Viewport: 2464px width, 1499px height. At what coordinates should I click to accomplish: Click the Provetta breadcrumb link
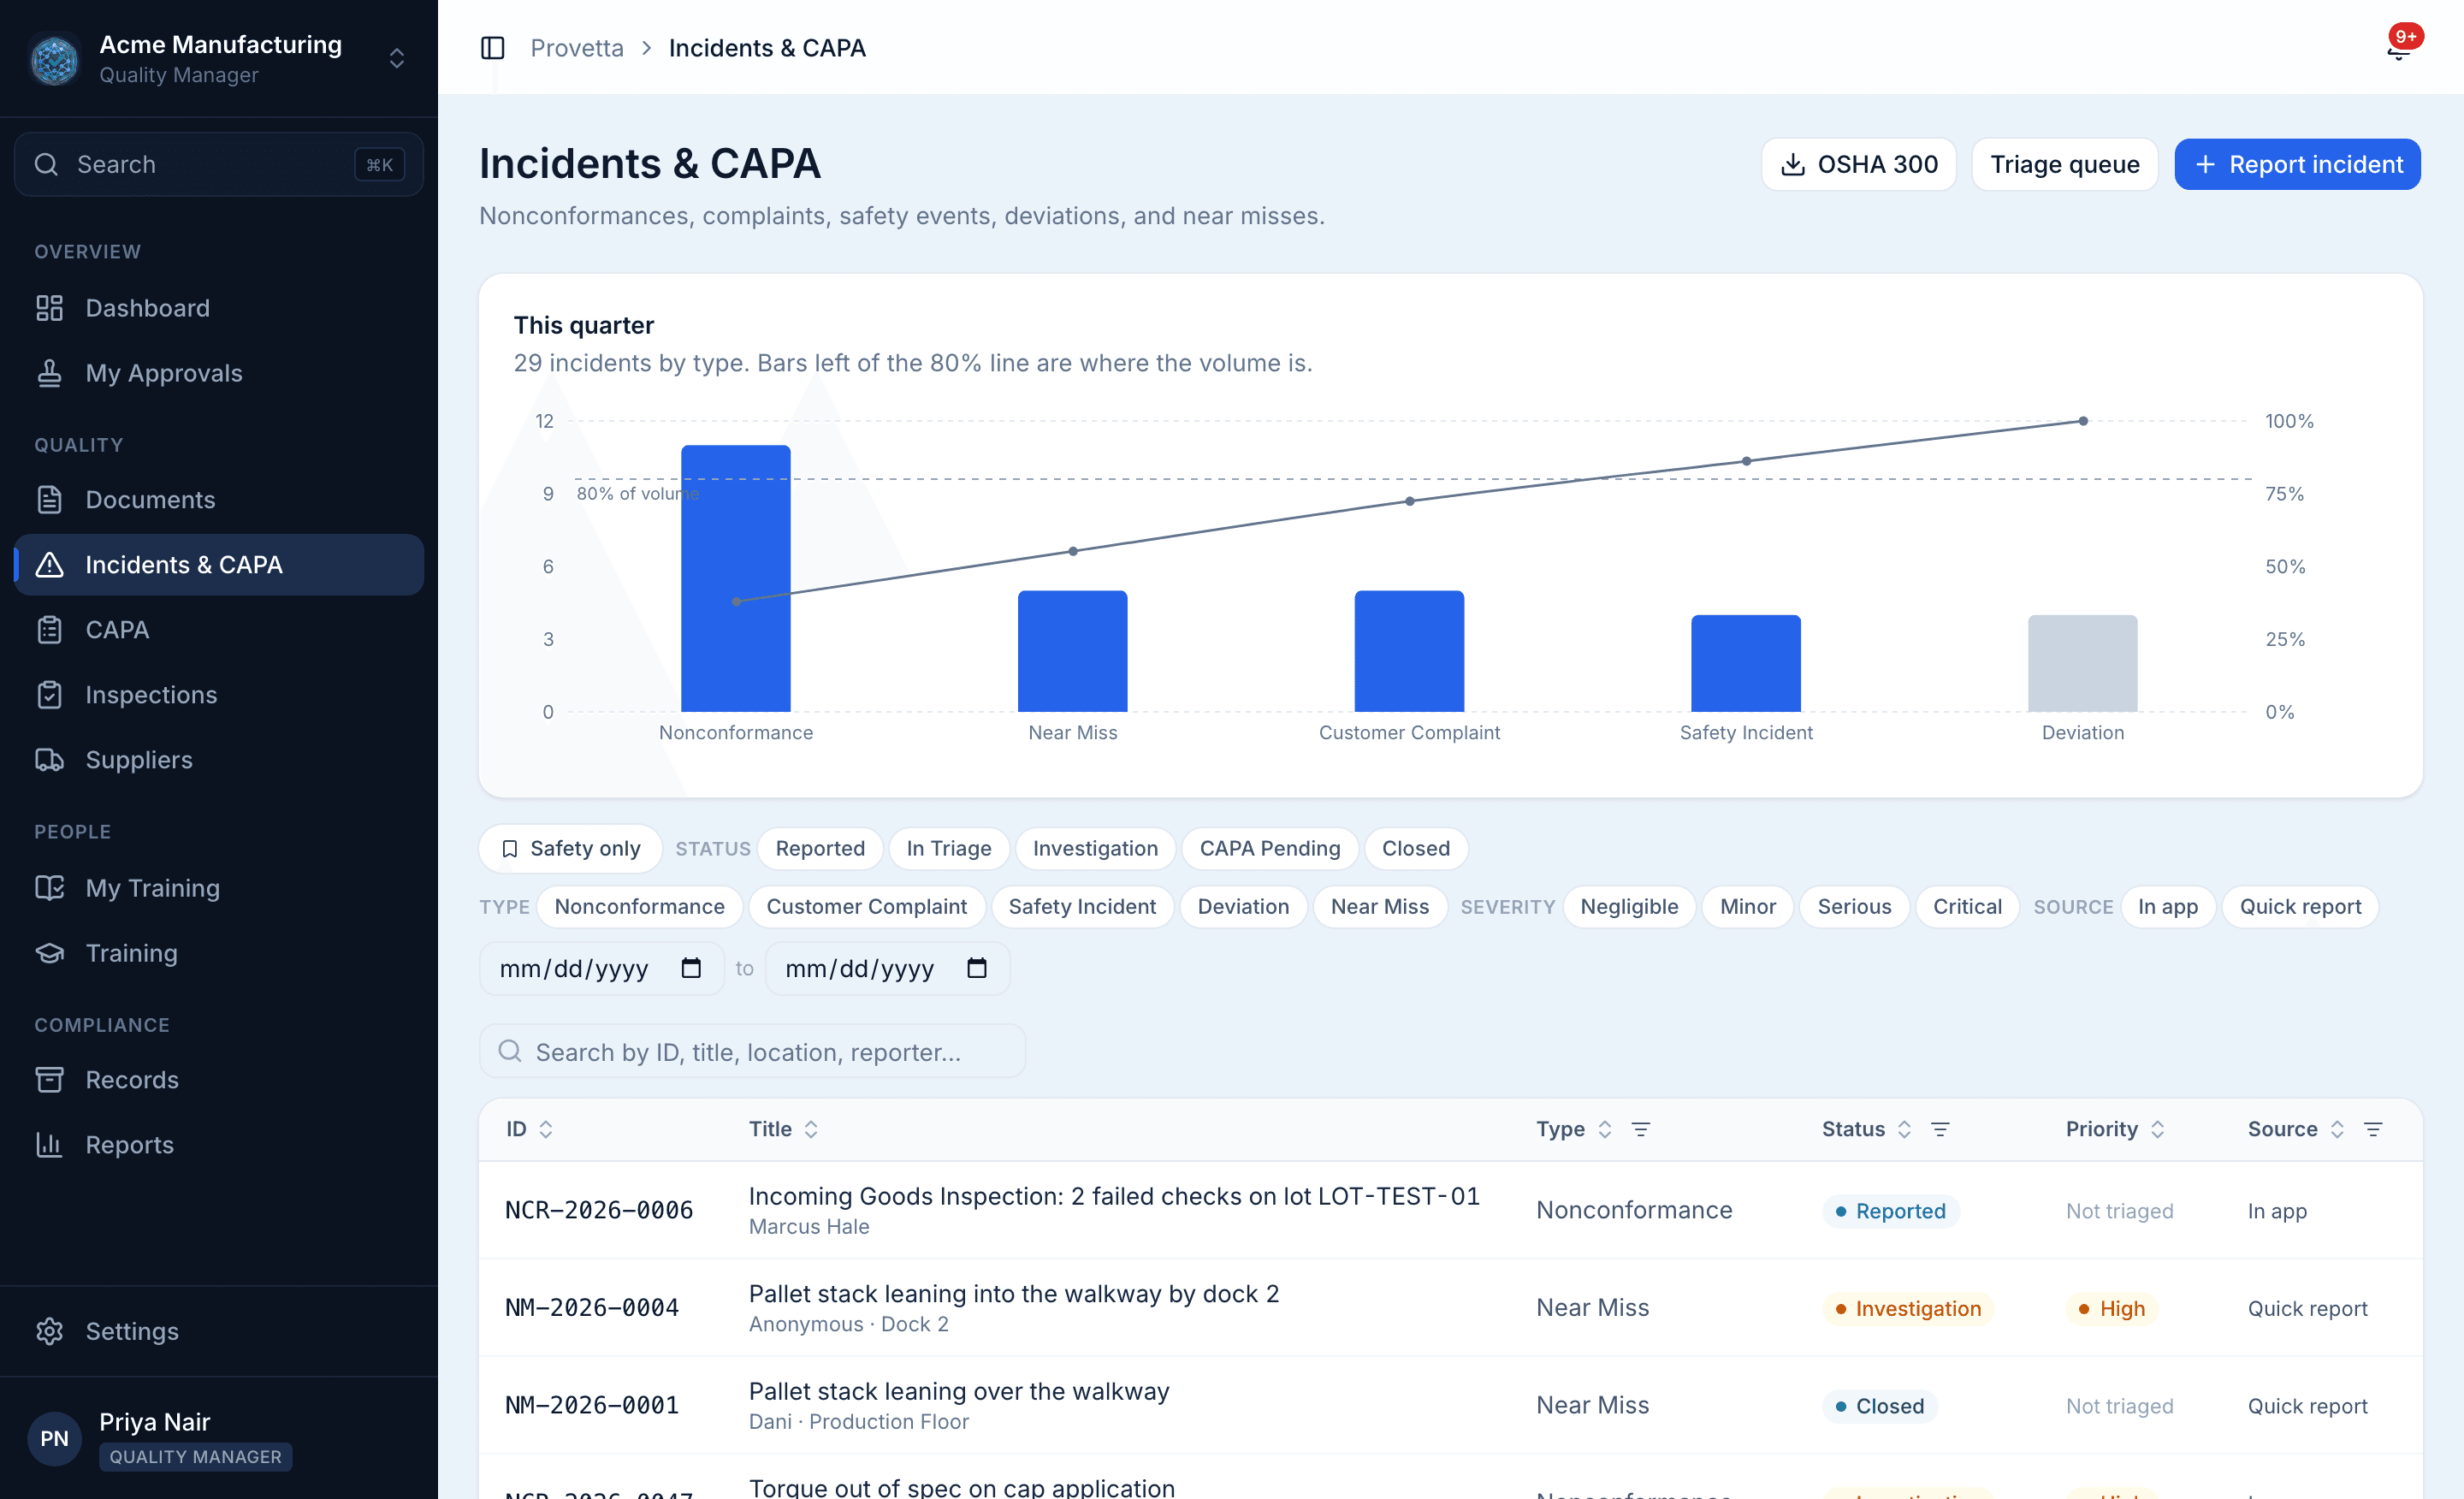(x=576, y=48)
